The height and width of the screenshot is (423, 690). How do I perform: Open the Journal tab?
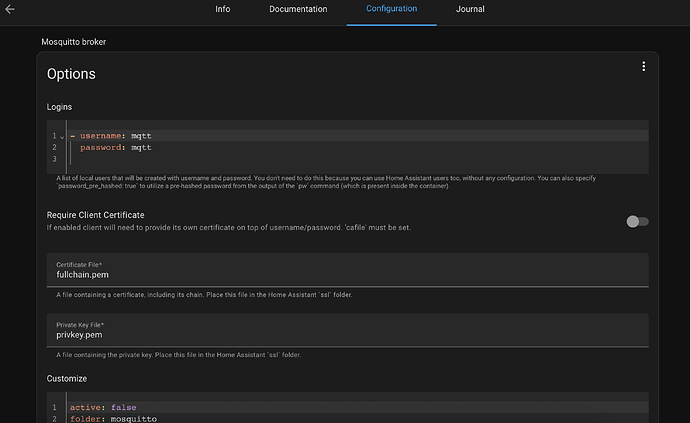pos(470,9)
